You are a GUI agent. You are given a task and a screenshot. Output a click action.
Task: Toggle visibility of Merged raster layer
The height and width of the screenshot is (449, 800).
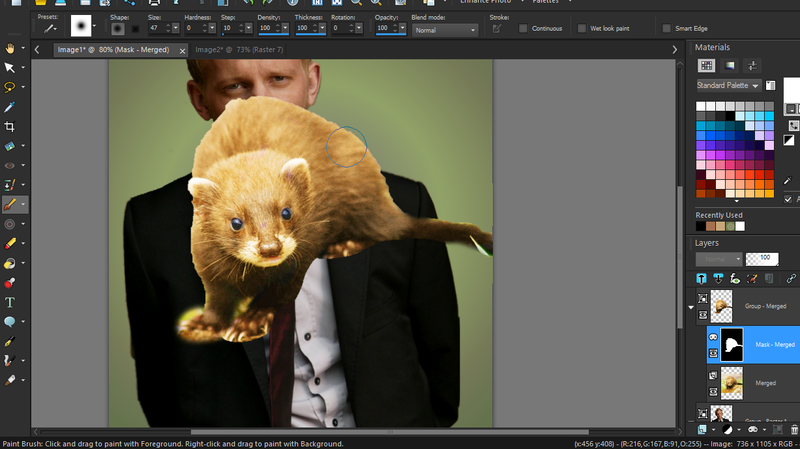point(713,392)
